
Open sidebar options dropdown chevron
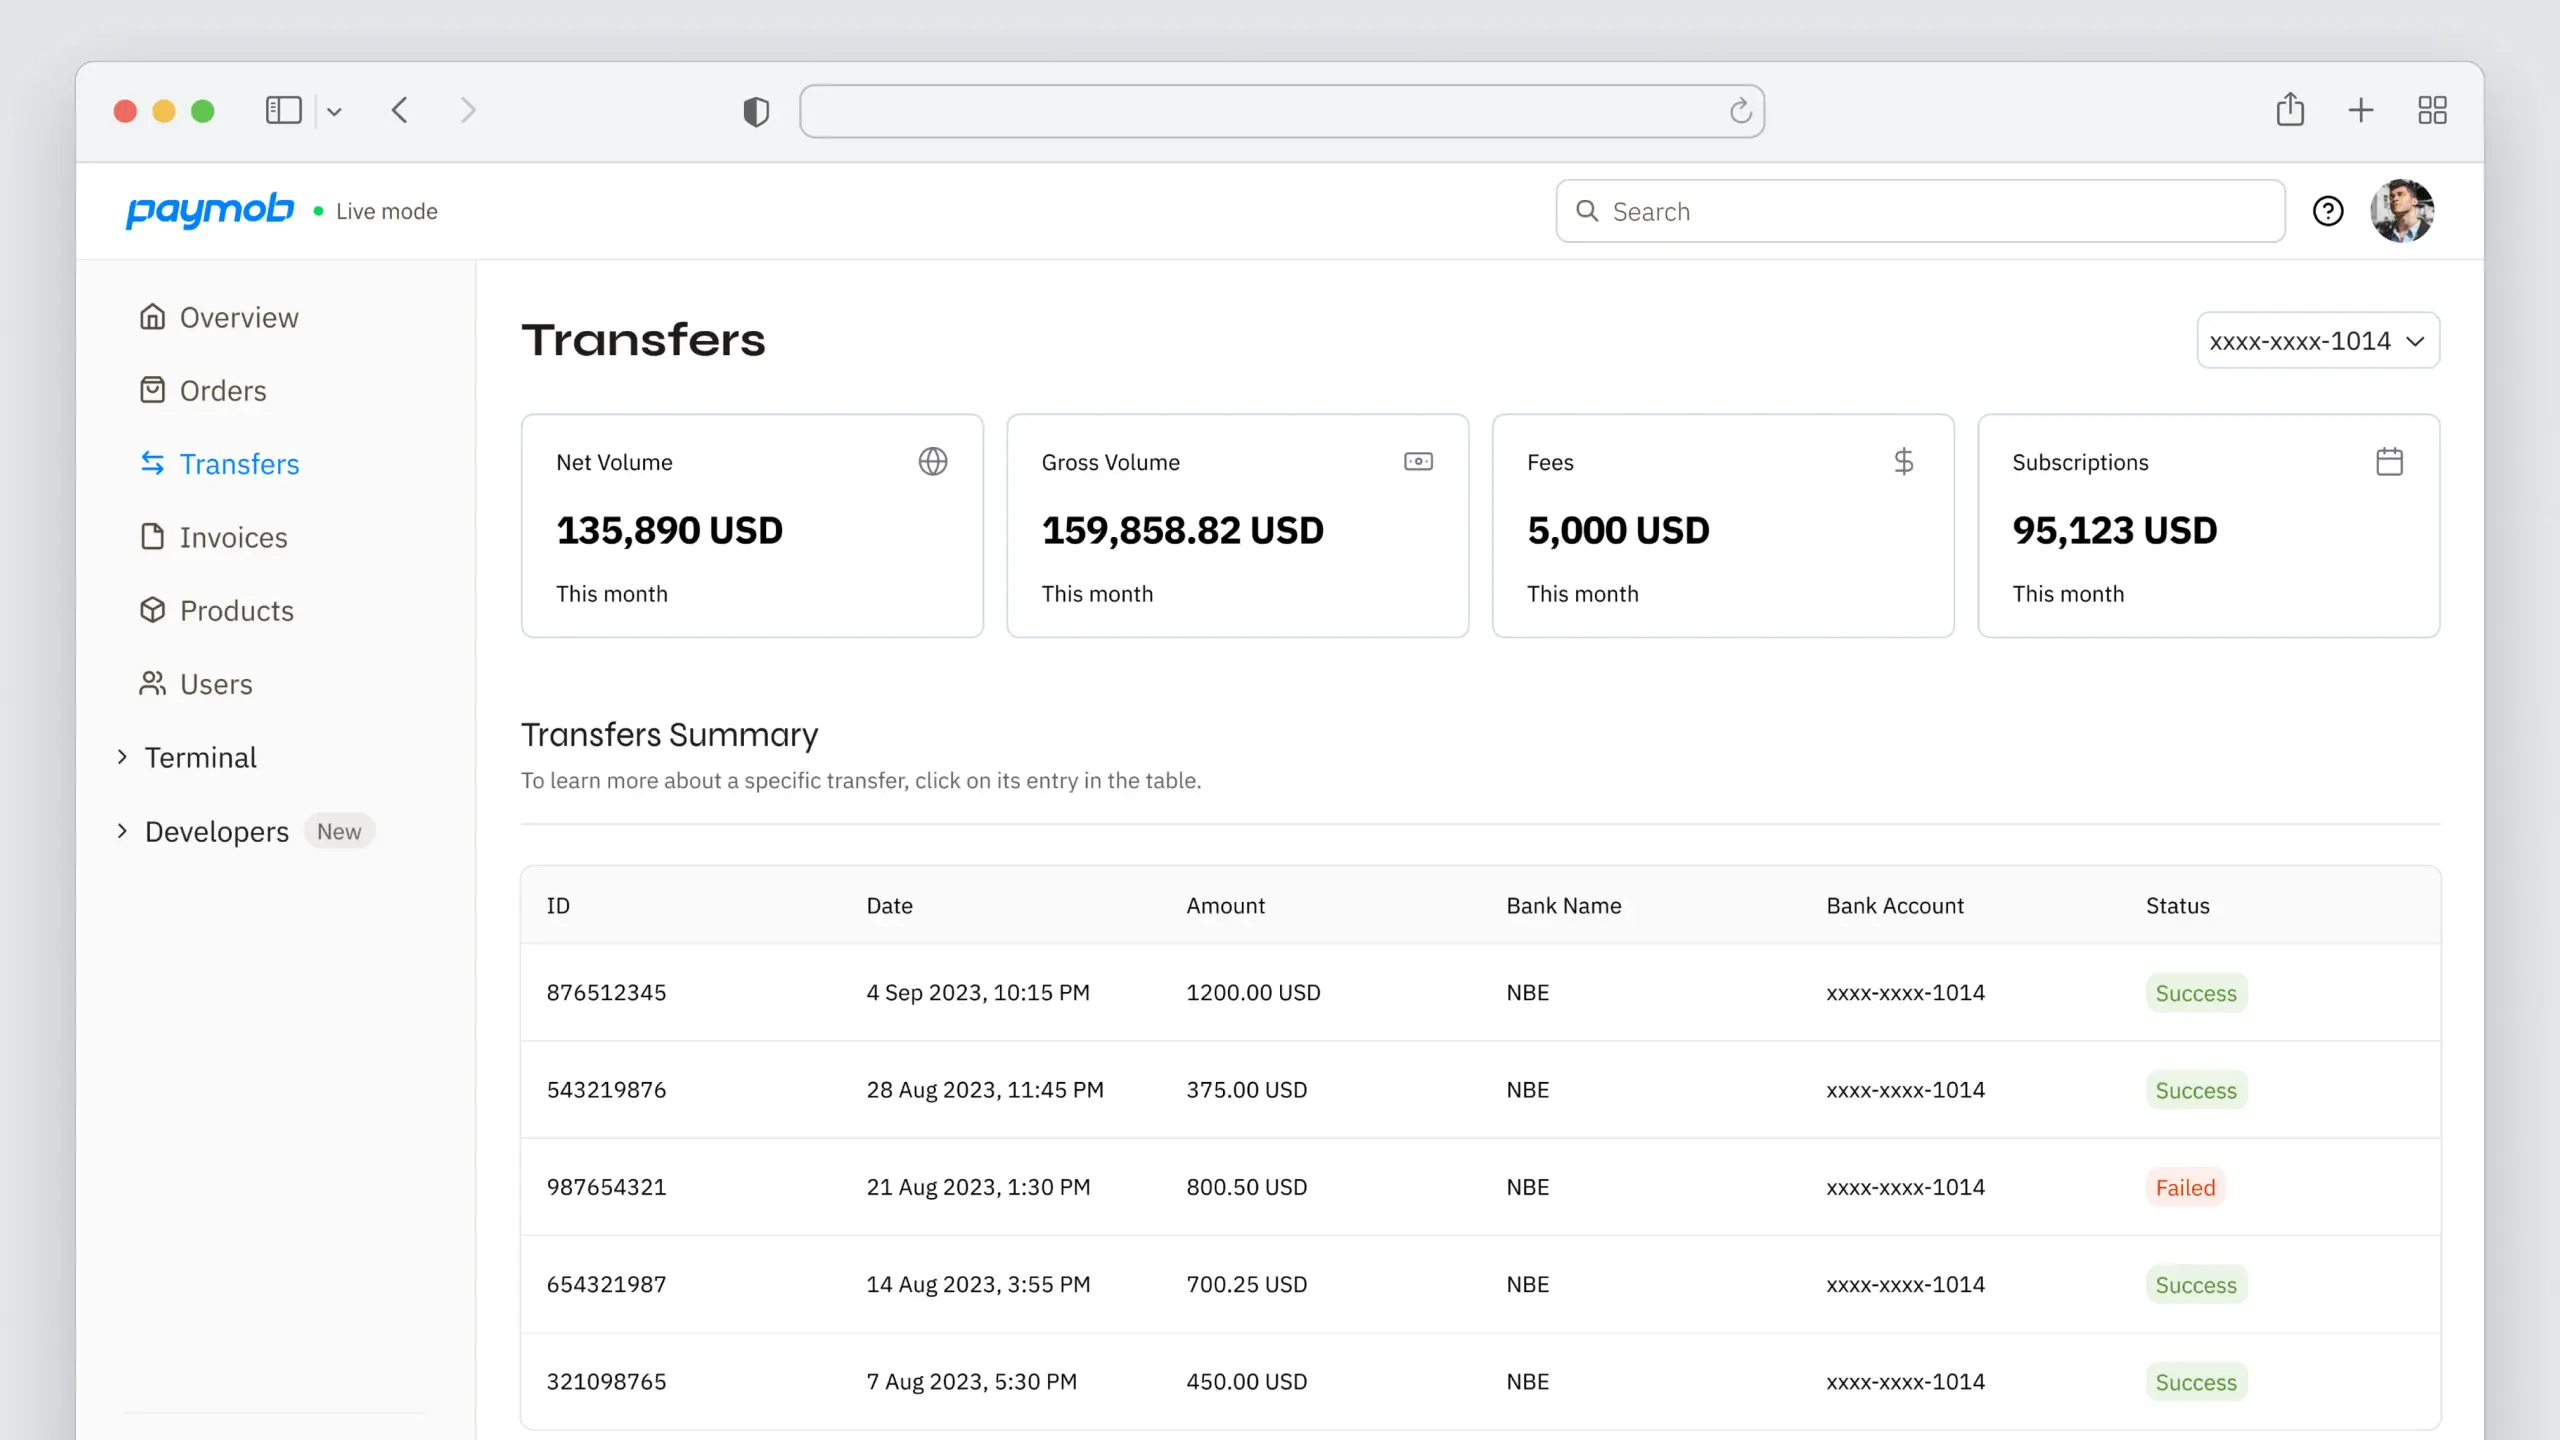click(334, 112)
